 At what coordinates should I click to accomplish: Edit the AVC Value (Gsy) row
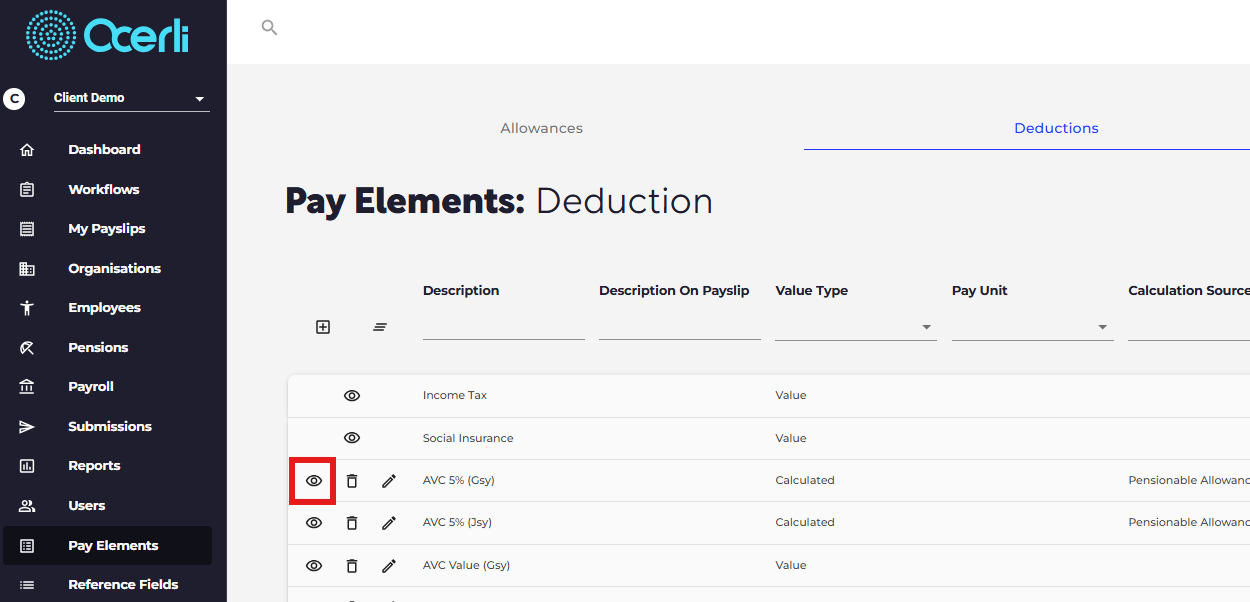pos(389,566)
